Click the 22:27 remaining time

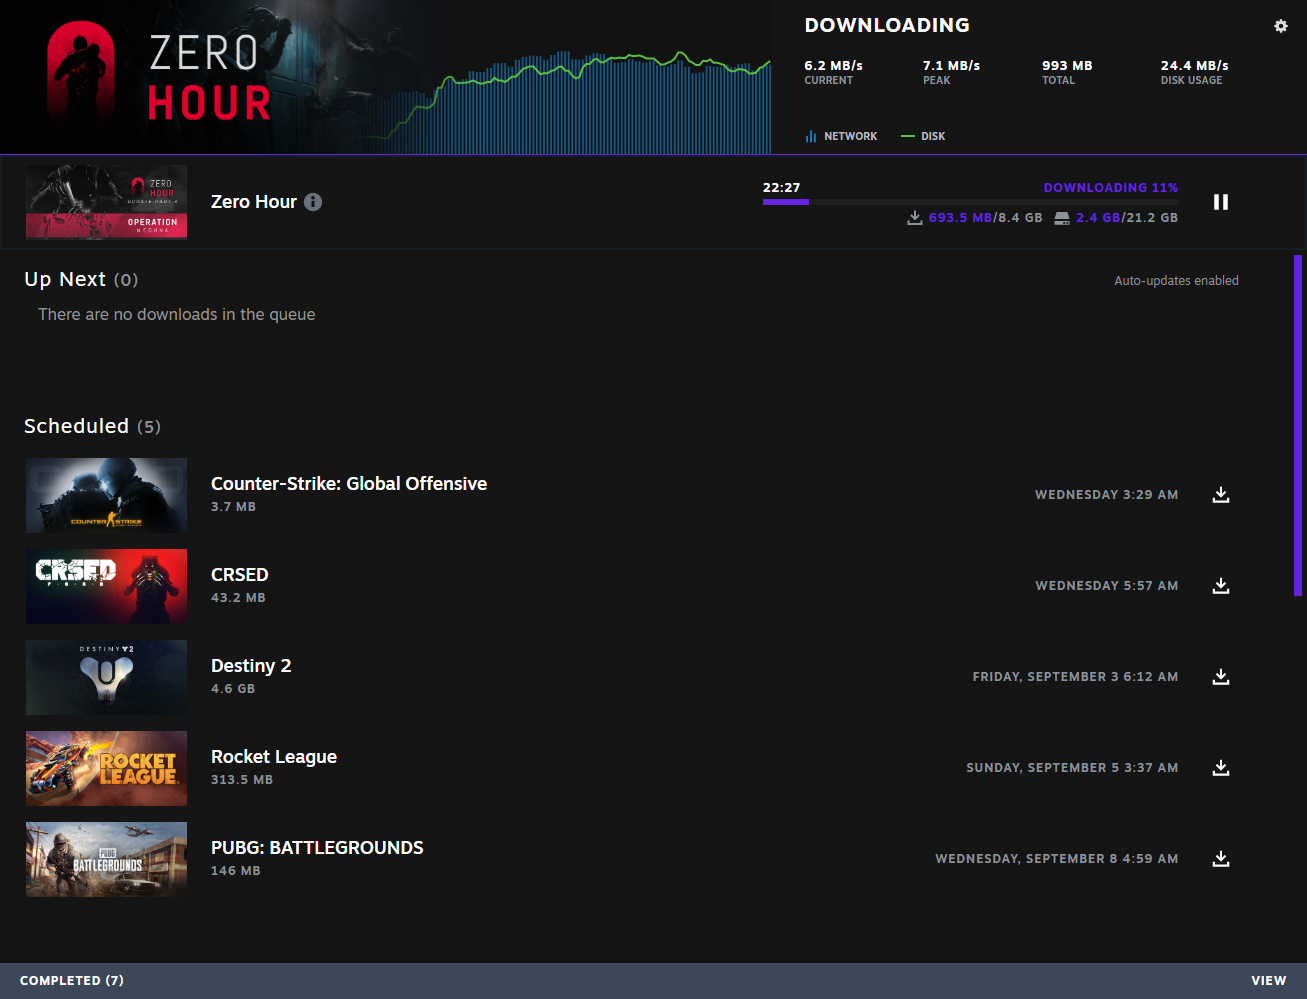pyautogui.click(x=781, y=188)
